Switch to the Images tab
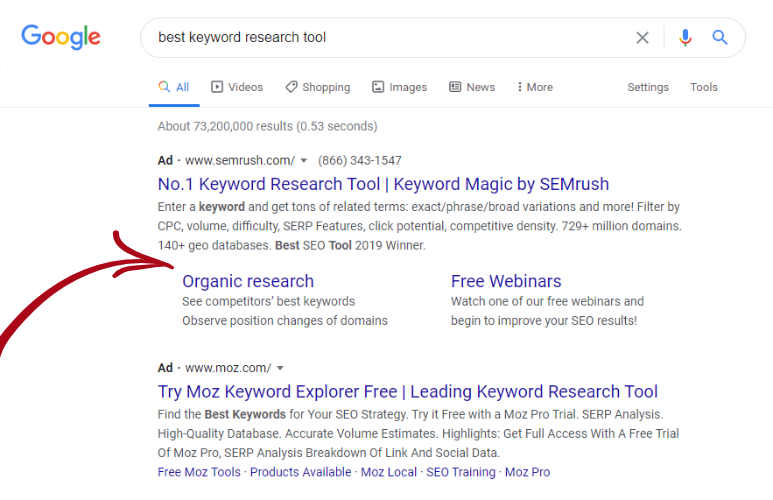The height and width of the screenshot is (500, 773). [x=399, y=87]
